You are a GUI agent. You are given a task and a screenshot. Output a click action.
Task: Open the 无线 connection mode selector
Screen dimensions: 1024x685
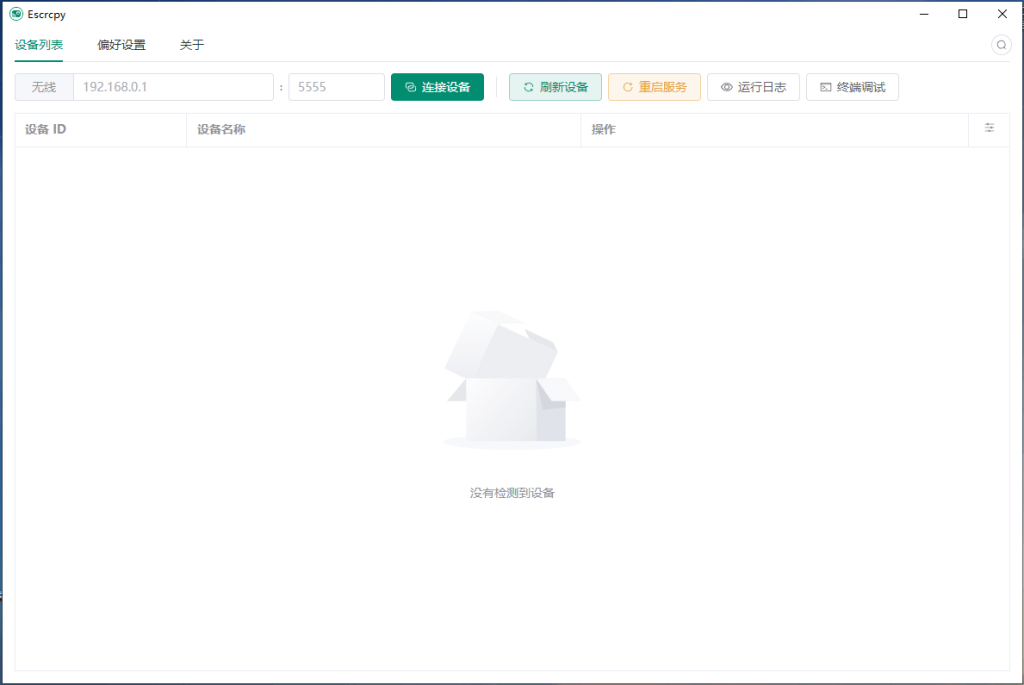click(x=43, y=87)
